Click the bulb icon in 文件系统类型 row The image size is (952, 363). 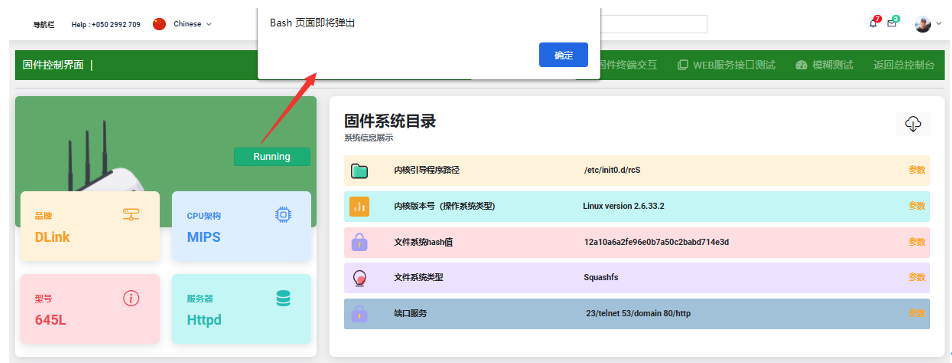click(x=359, y=278)
